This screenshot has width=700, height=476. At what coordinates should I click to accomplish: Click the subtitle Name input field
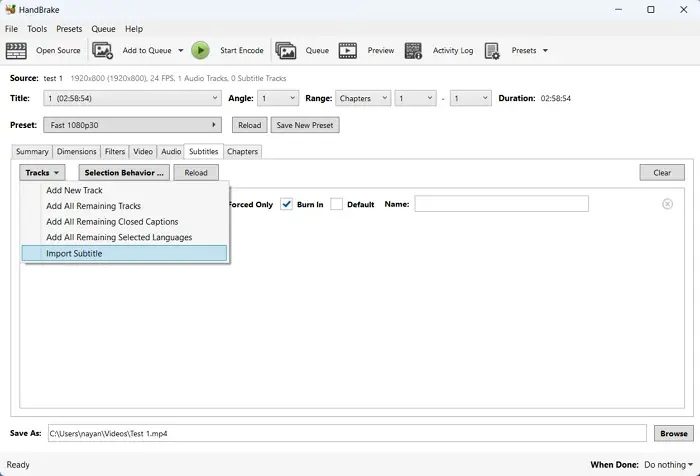click(x=501, y=204)
